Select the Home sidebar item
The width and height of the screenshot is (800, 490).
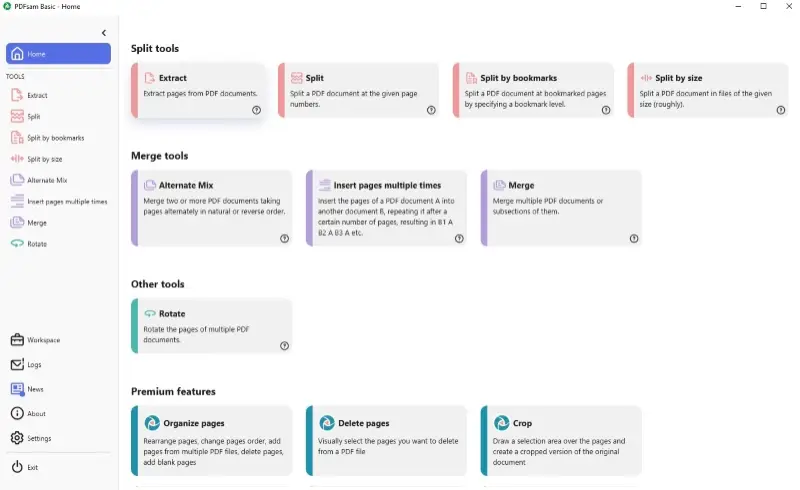(58, 54)
